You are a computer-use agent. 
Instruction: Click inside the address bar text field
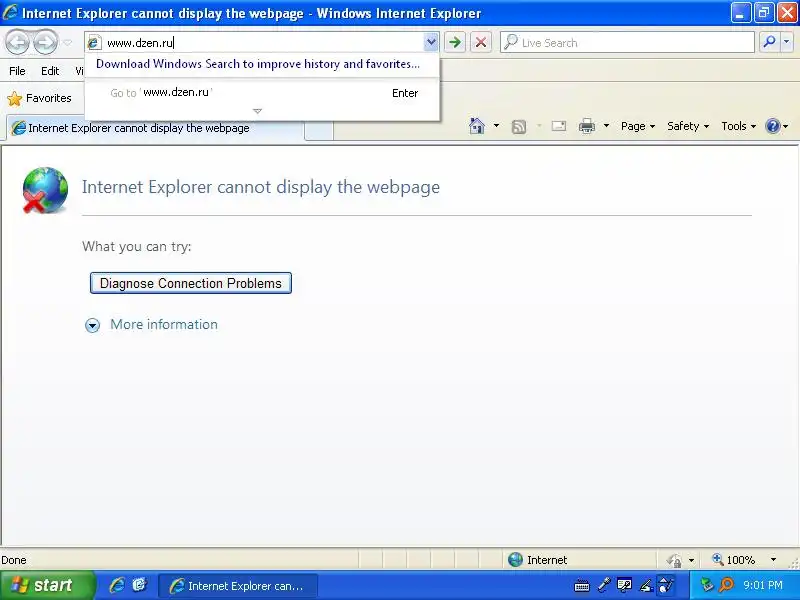click(x=263, y=43)
